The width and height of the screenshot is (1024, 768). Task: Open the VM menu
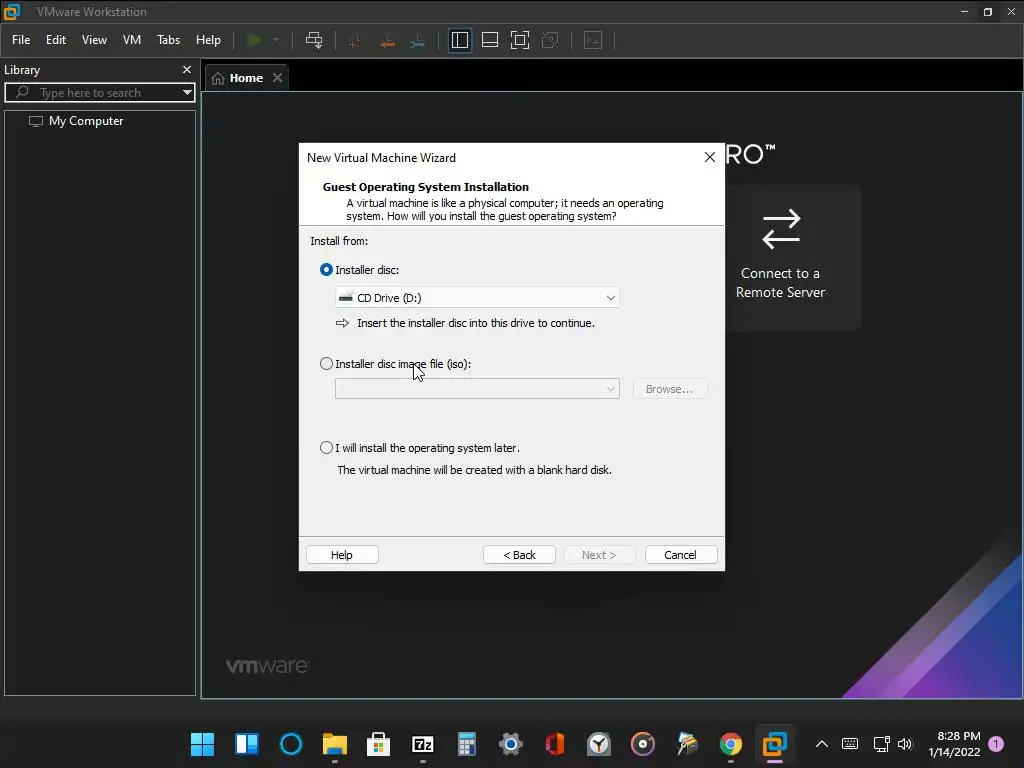(x=132, y=40)
